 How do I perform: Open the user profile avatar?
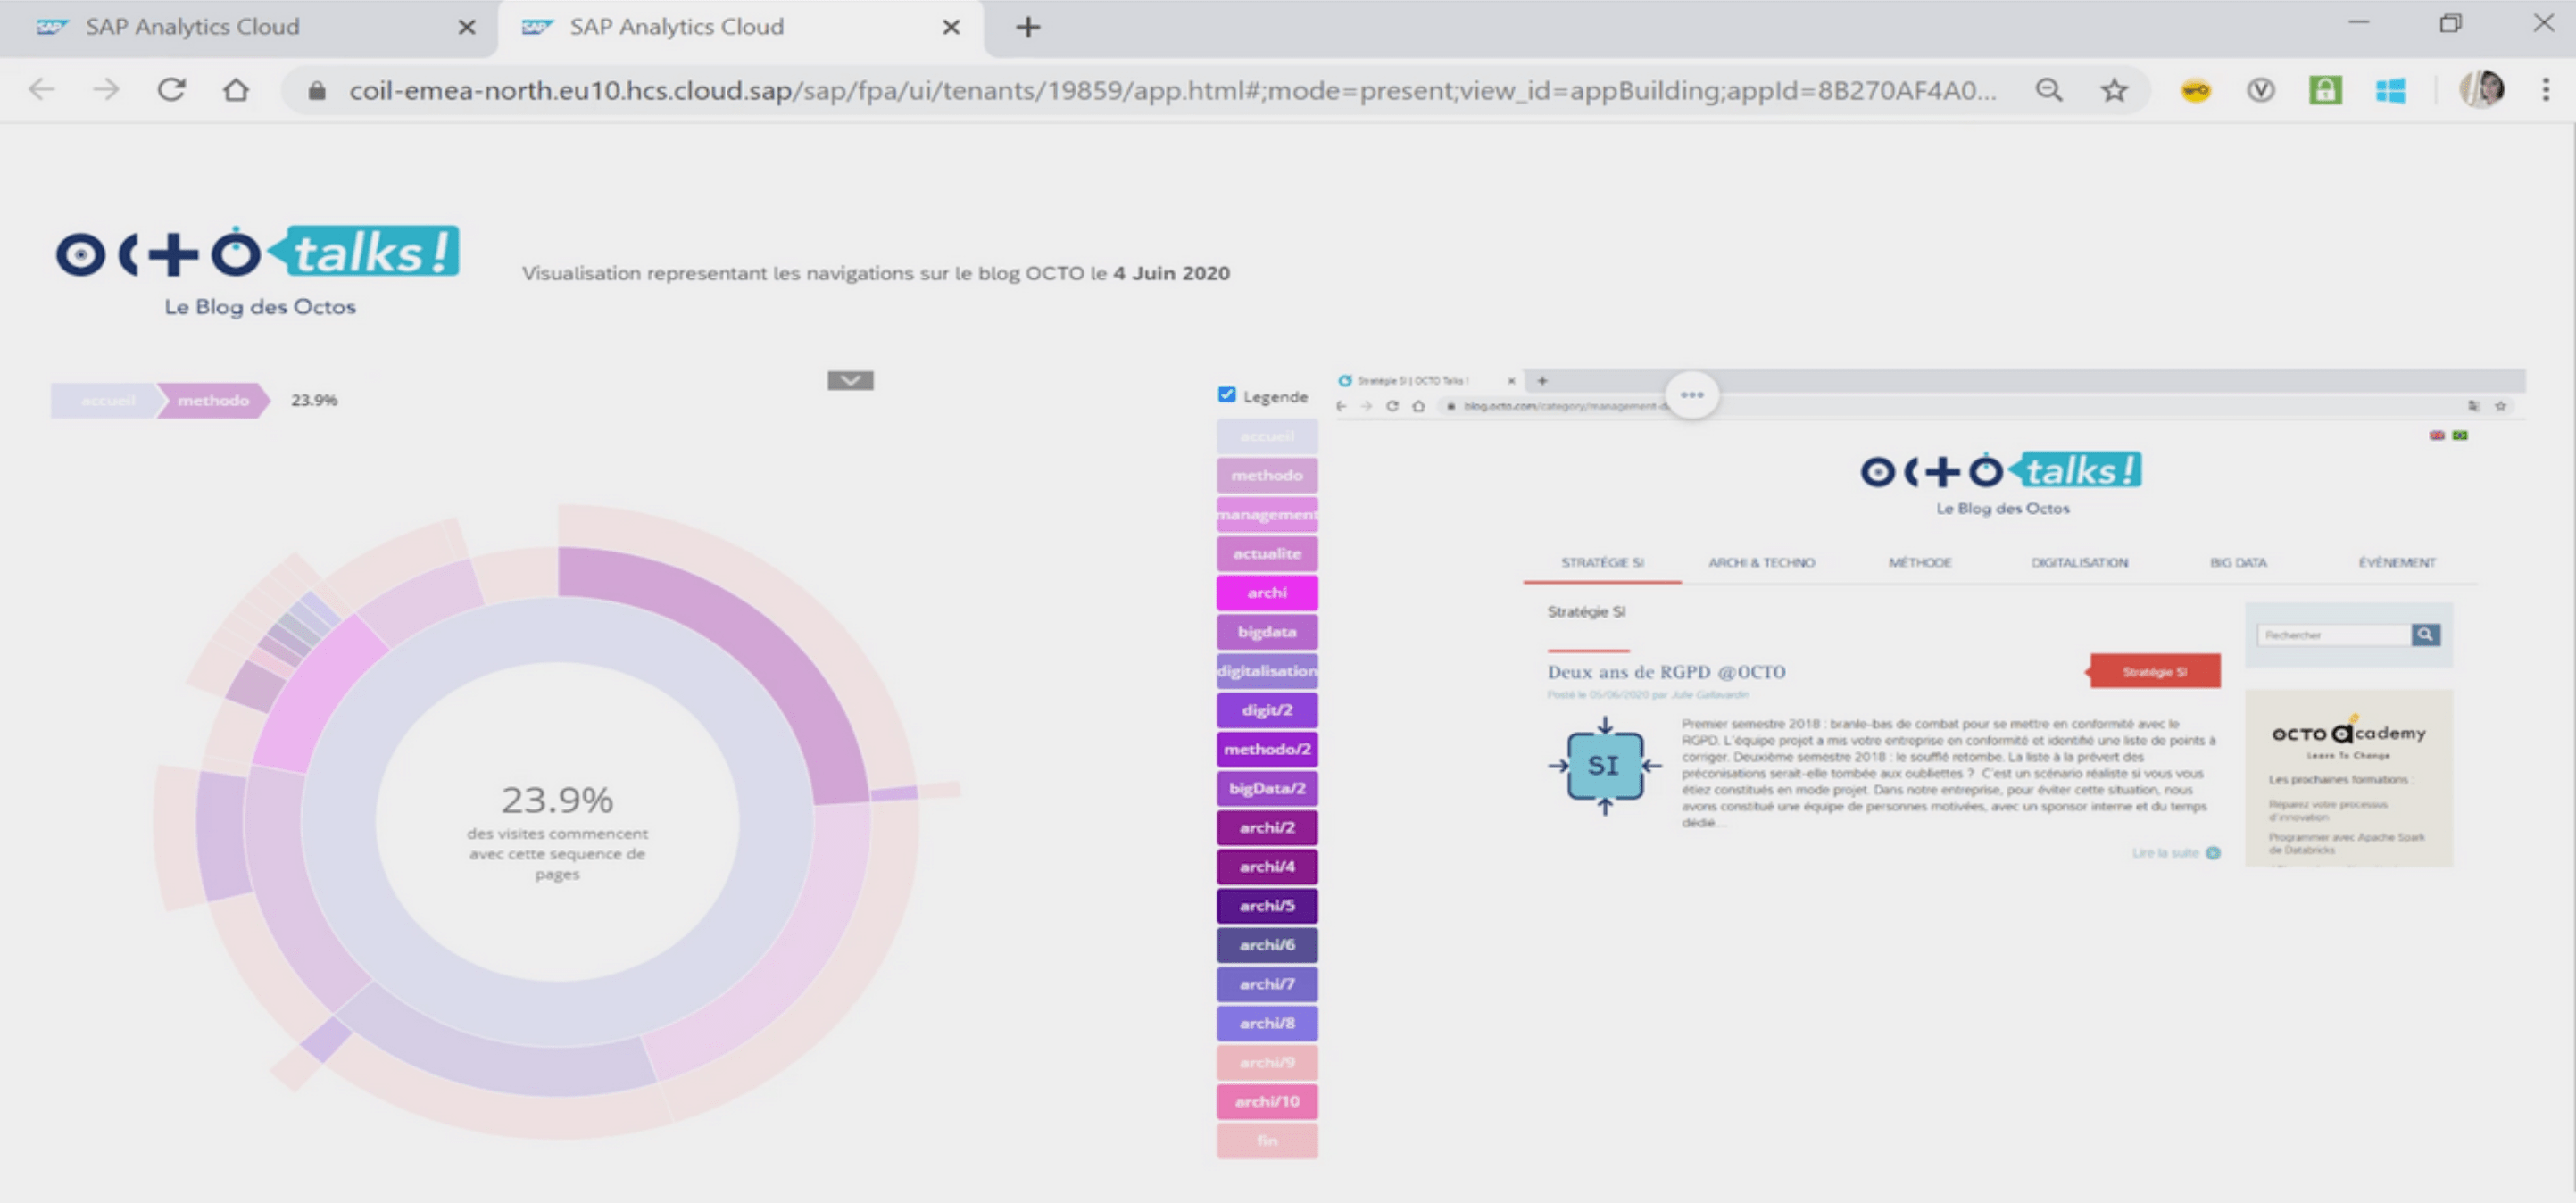tap(2481, 90)
